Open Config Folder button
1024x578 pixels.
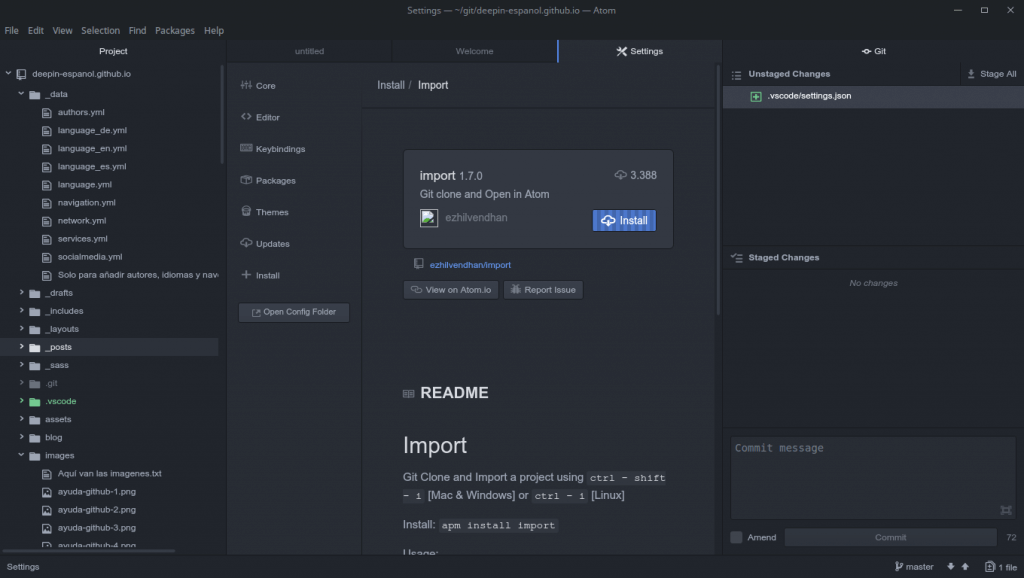tap(294, 312)
